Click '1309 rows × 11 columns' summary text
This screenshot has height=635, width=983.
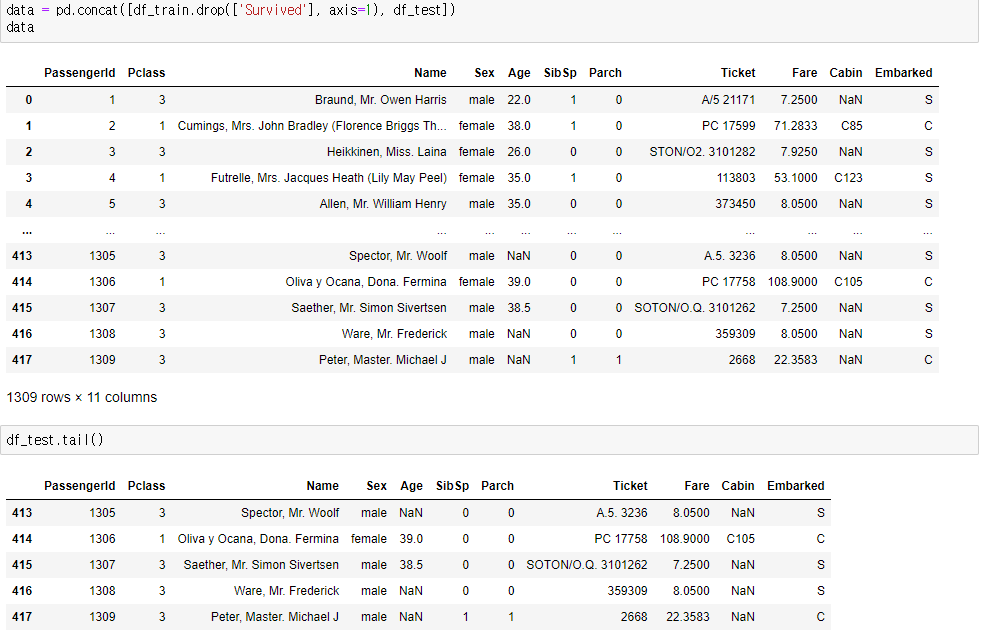coord(81,397)
